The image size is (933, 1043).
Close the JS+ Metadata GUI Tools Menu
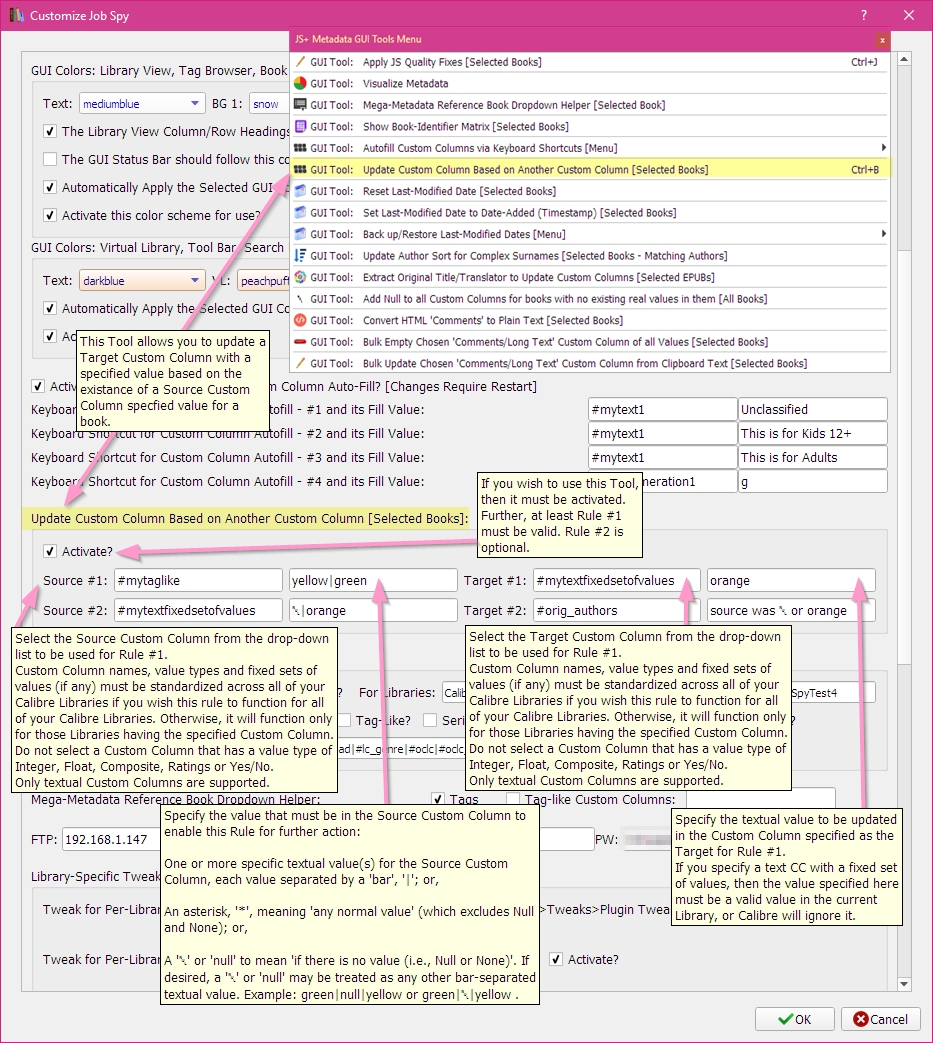click(882, 40)
